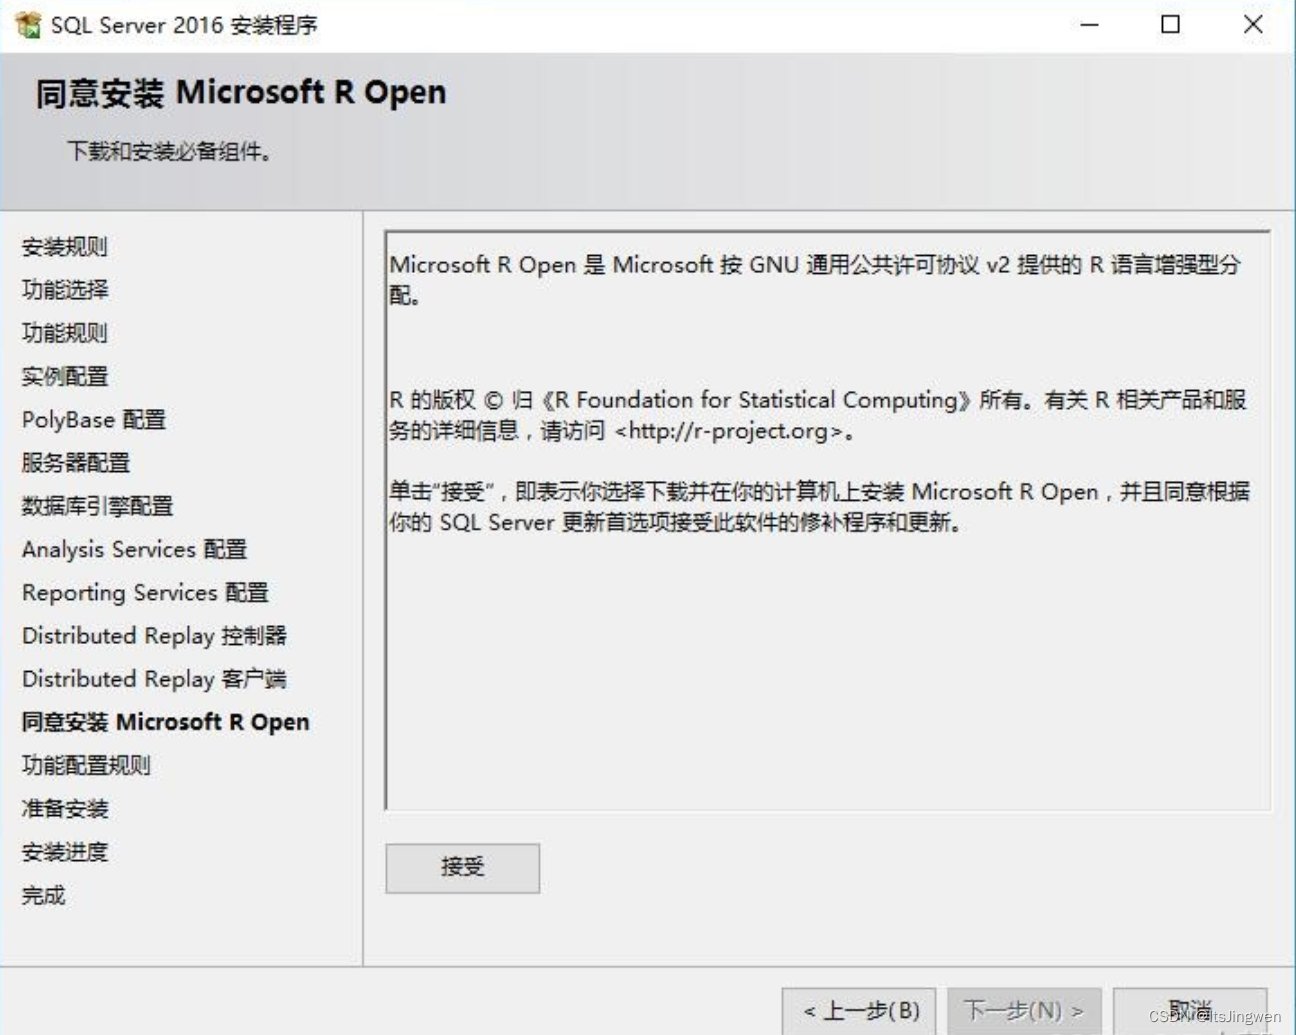Select 实例配置 step in the sidebar
This screenshot has width=1296, height=1035.
65,376
